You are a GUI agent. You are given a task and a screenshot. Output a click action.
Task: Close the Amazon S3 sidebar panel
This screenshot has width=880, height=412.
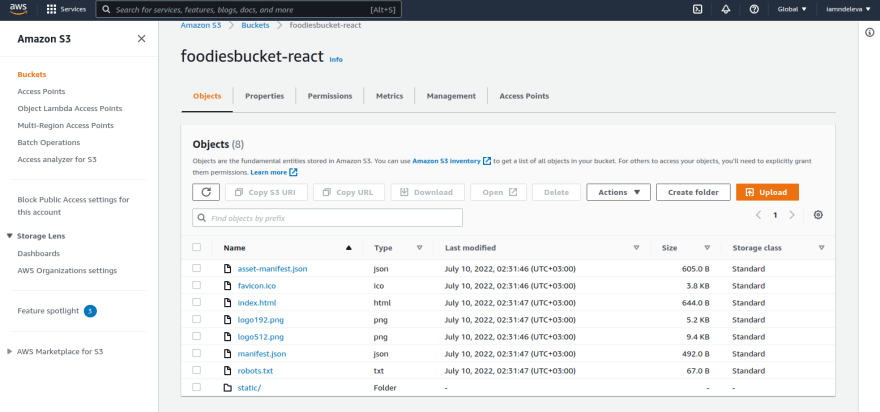(x=141, y=39)
